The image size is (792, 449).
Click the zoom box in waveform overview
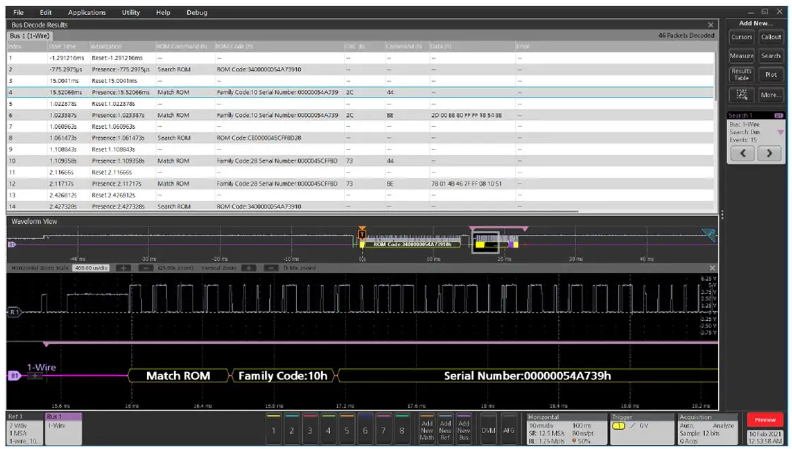pyautogui.click(x=485, y=242)
